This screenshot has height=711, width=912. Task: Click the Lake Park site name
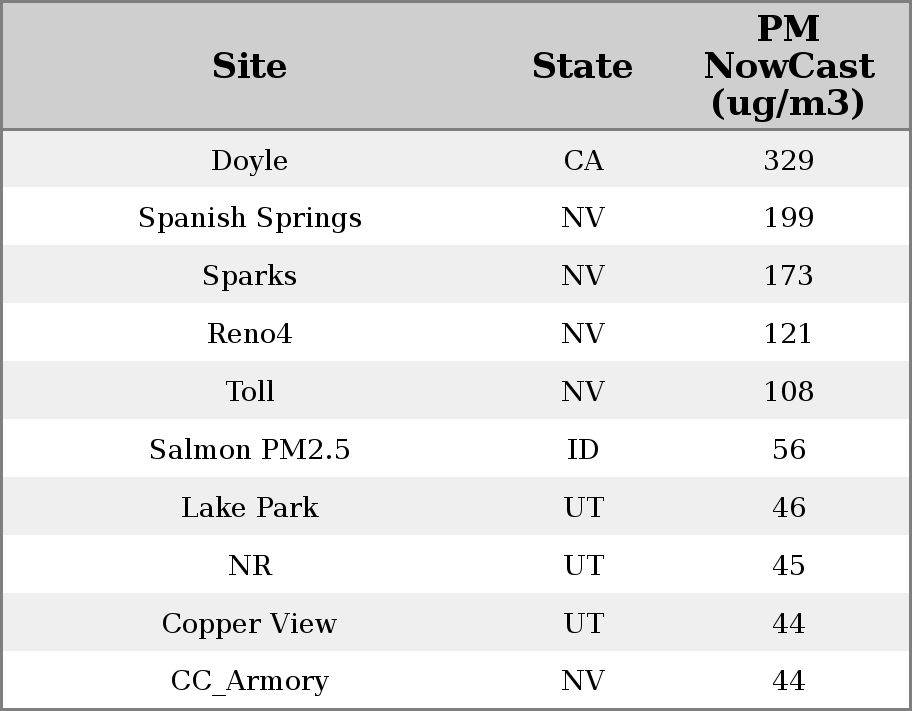click(249, 508)
